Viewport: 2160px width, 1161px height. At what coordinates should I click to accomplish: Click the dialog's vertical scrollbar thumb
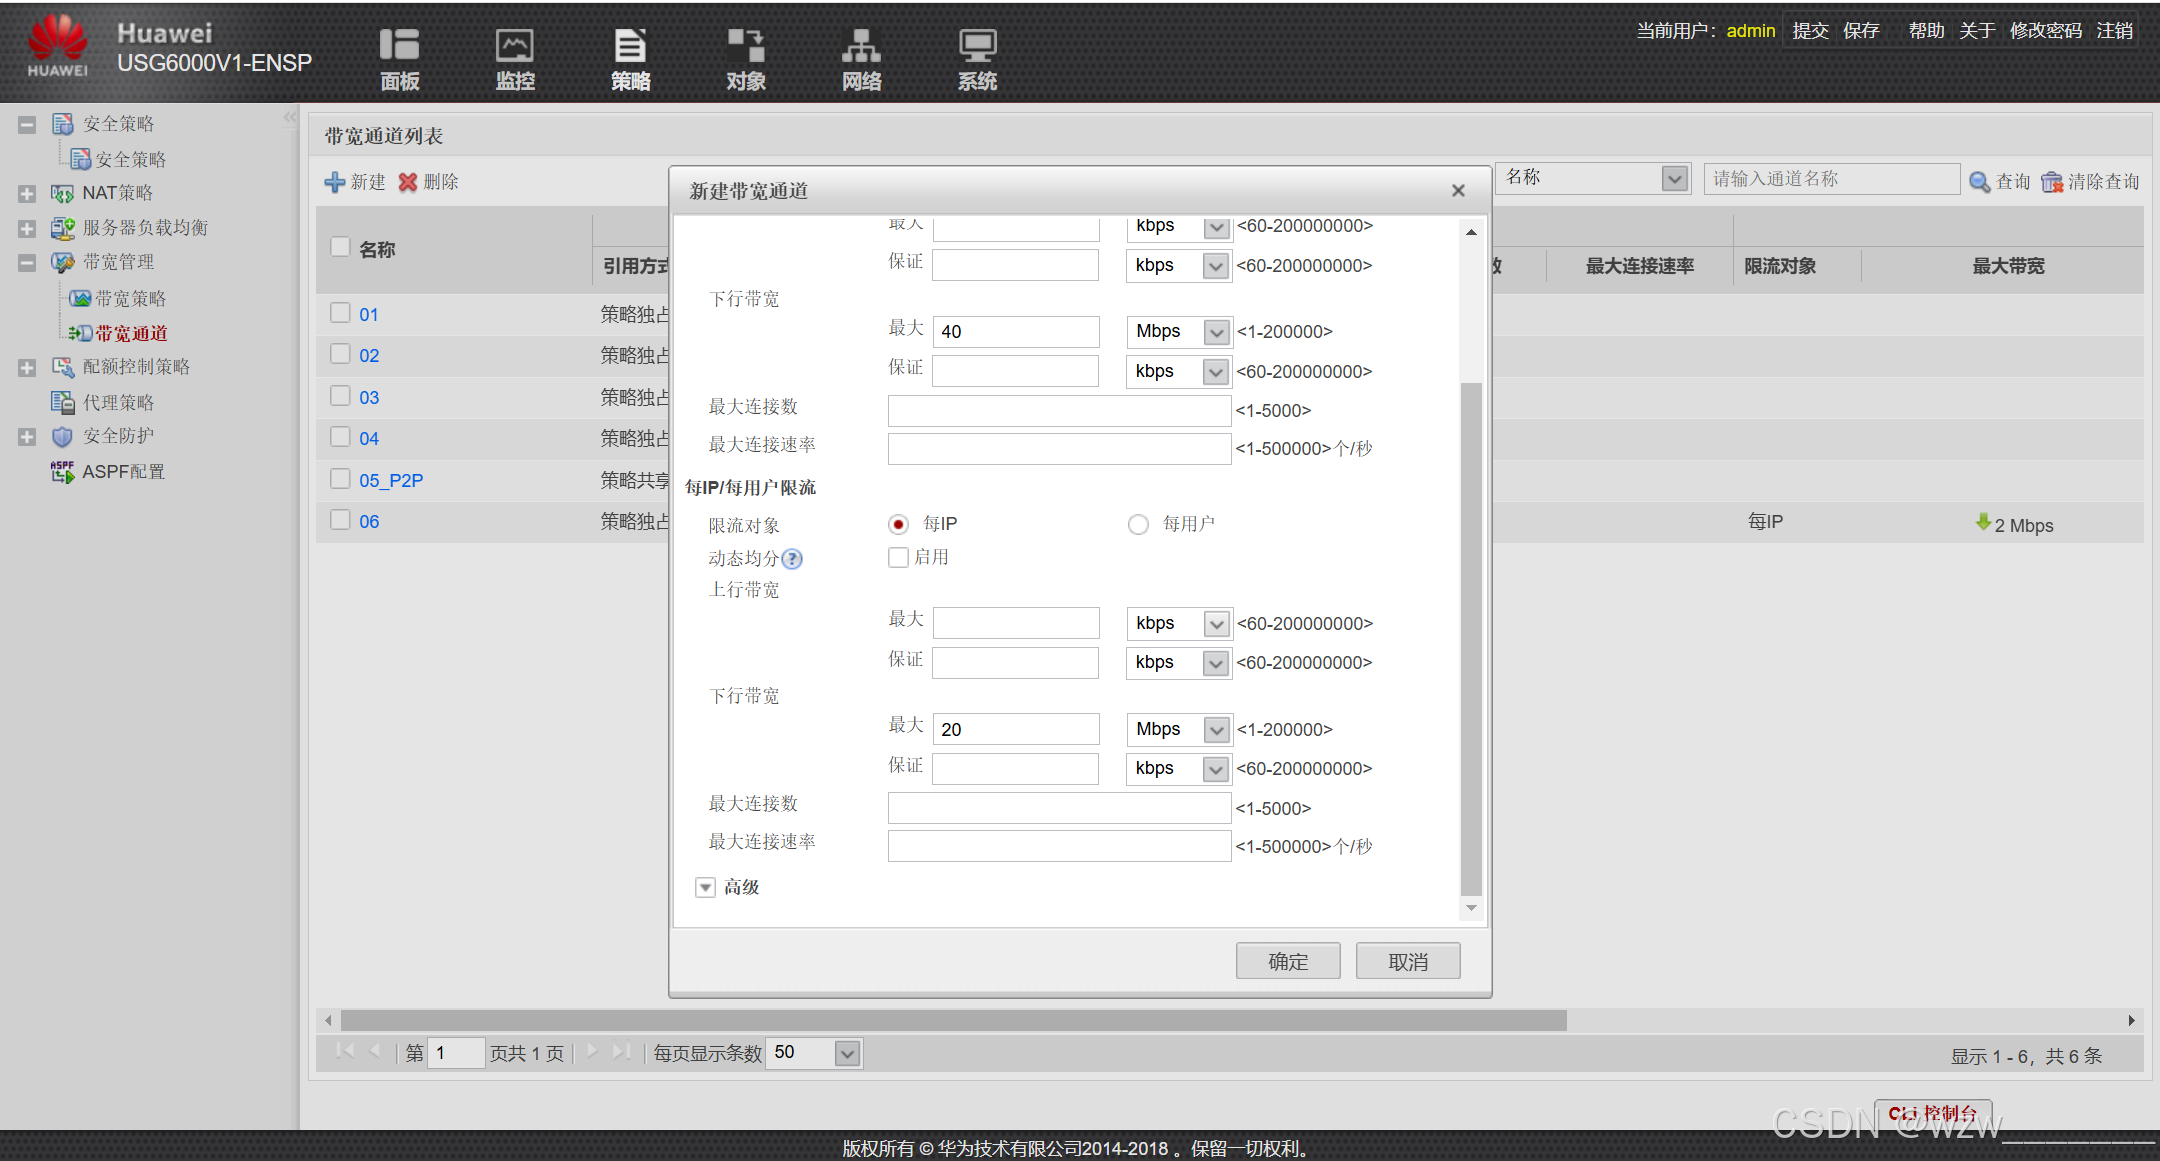(1470, 640)
